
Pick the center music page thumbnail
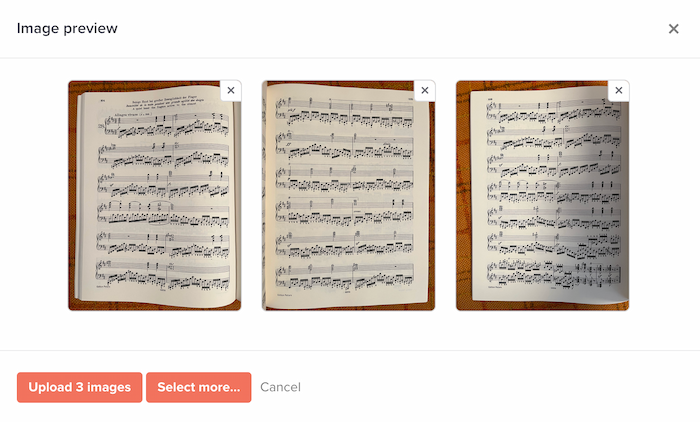(348, 196)
